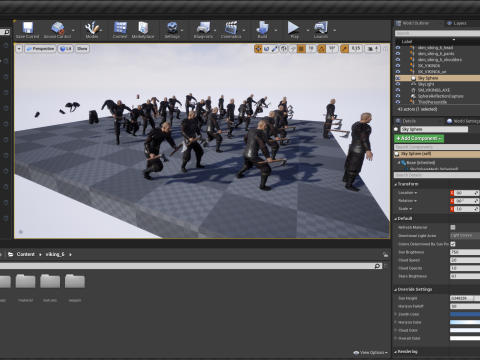Open the Content browser toolbar icon
480x360 pixels.
120,28
